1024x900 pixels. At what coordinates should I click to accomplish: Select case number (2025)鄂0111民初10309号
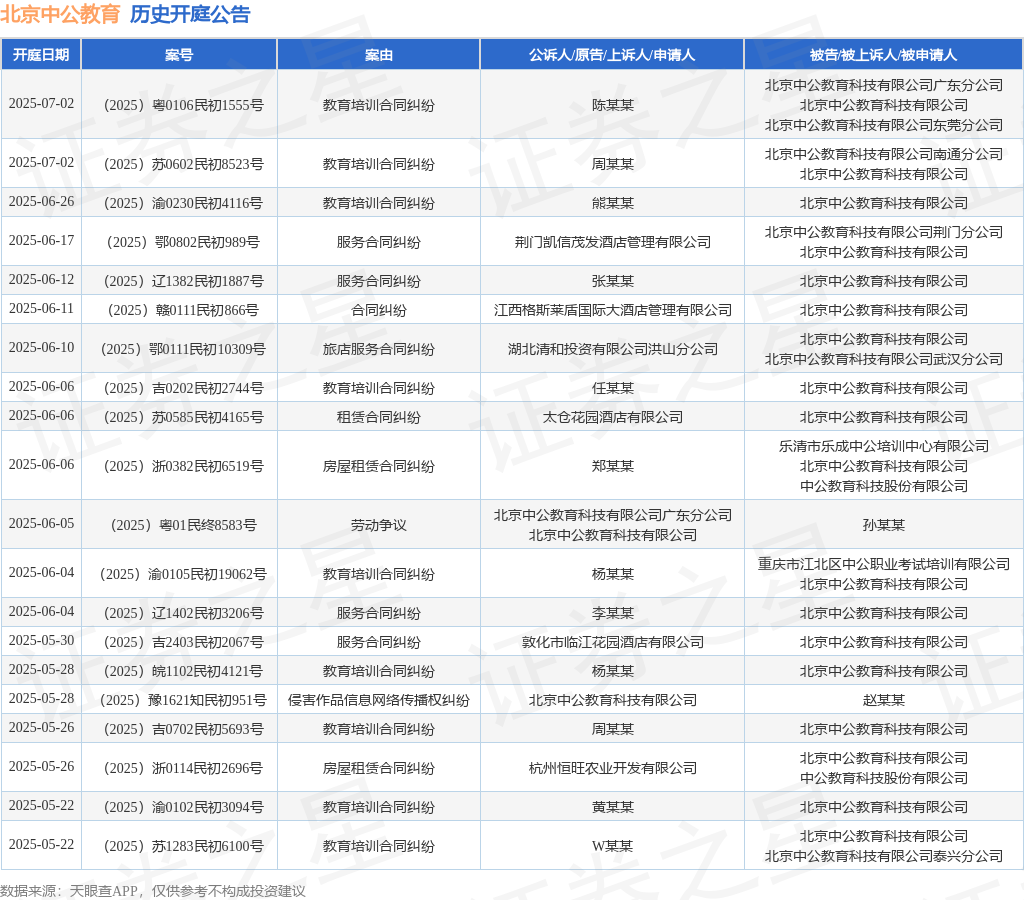pos(183,349)
